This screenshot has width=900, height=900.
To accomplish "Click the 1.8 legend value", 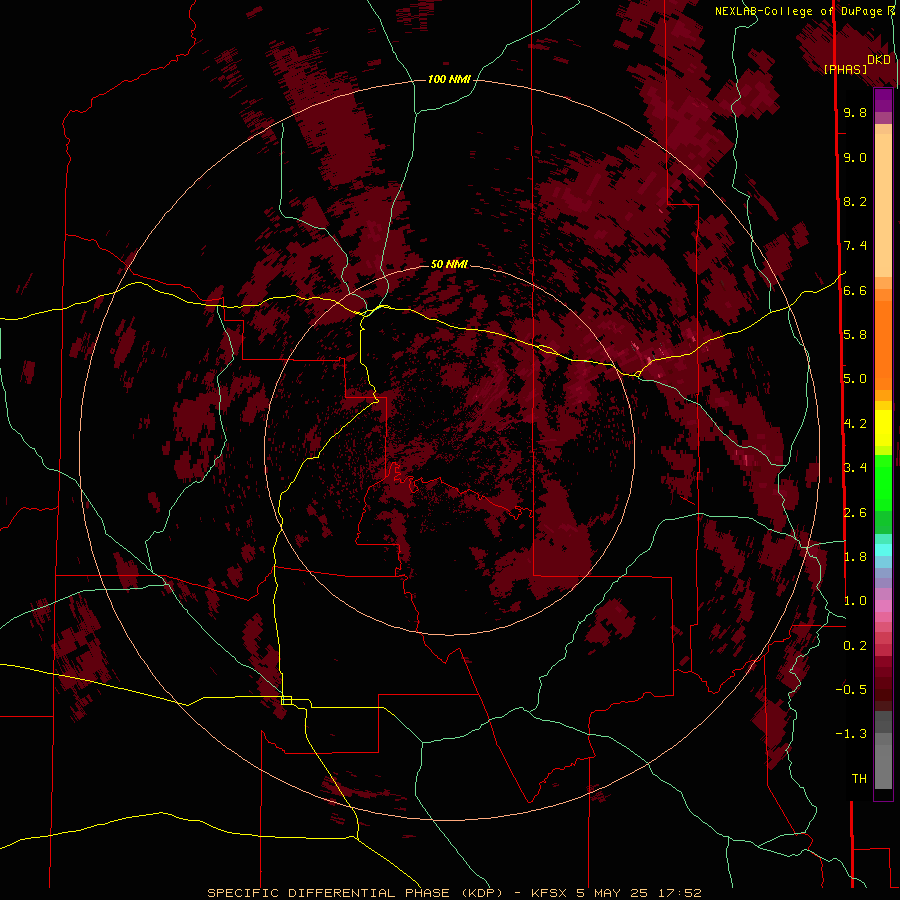I will [x=855, y=557].
